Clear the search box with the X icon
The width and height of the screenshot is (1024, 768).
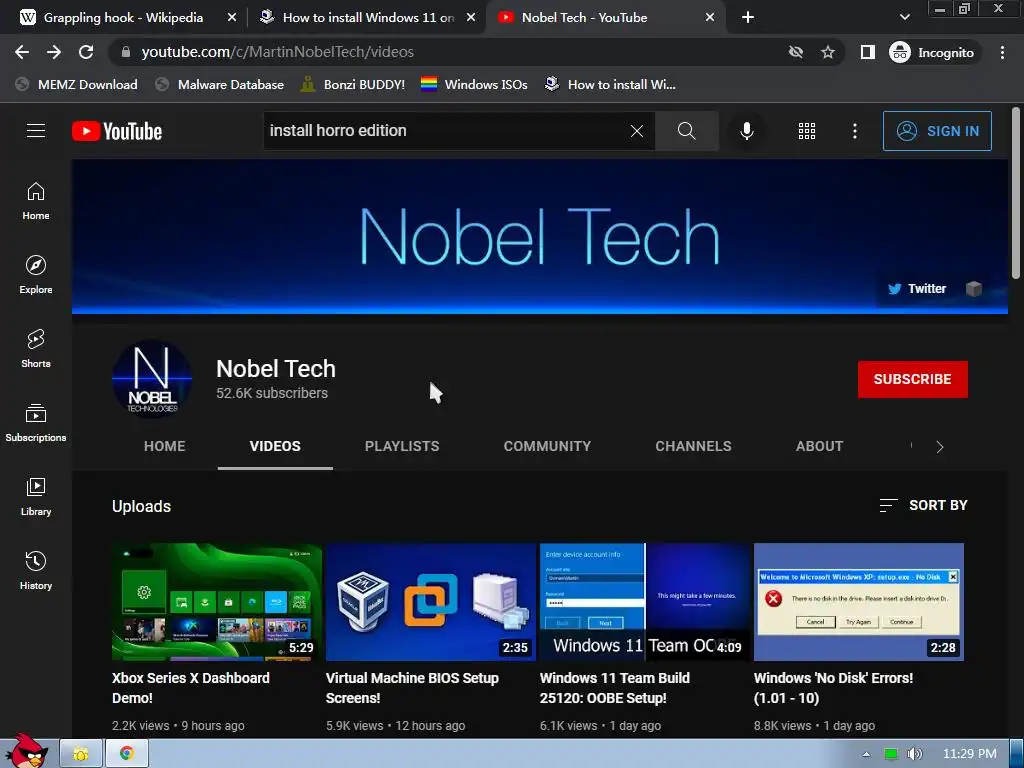coord(637,131)
